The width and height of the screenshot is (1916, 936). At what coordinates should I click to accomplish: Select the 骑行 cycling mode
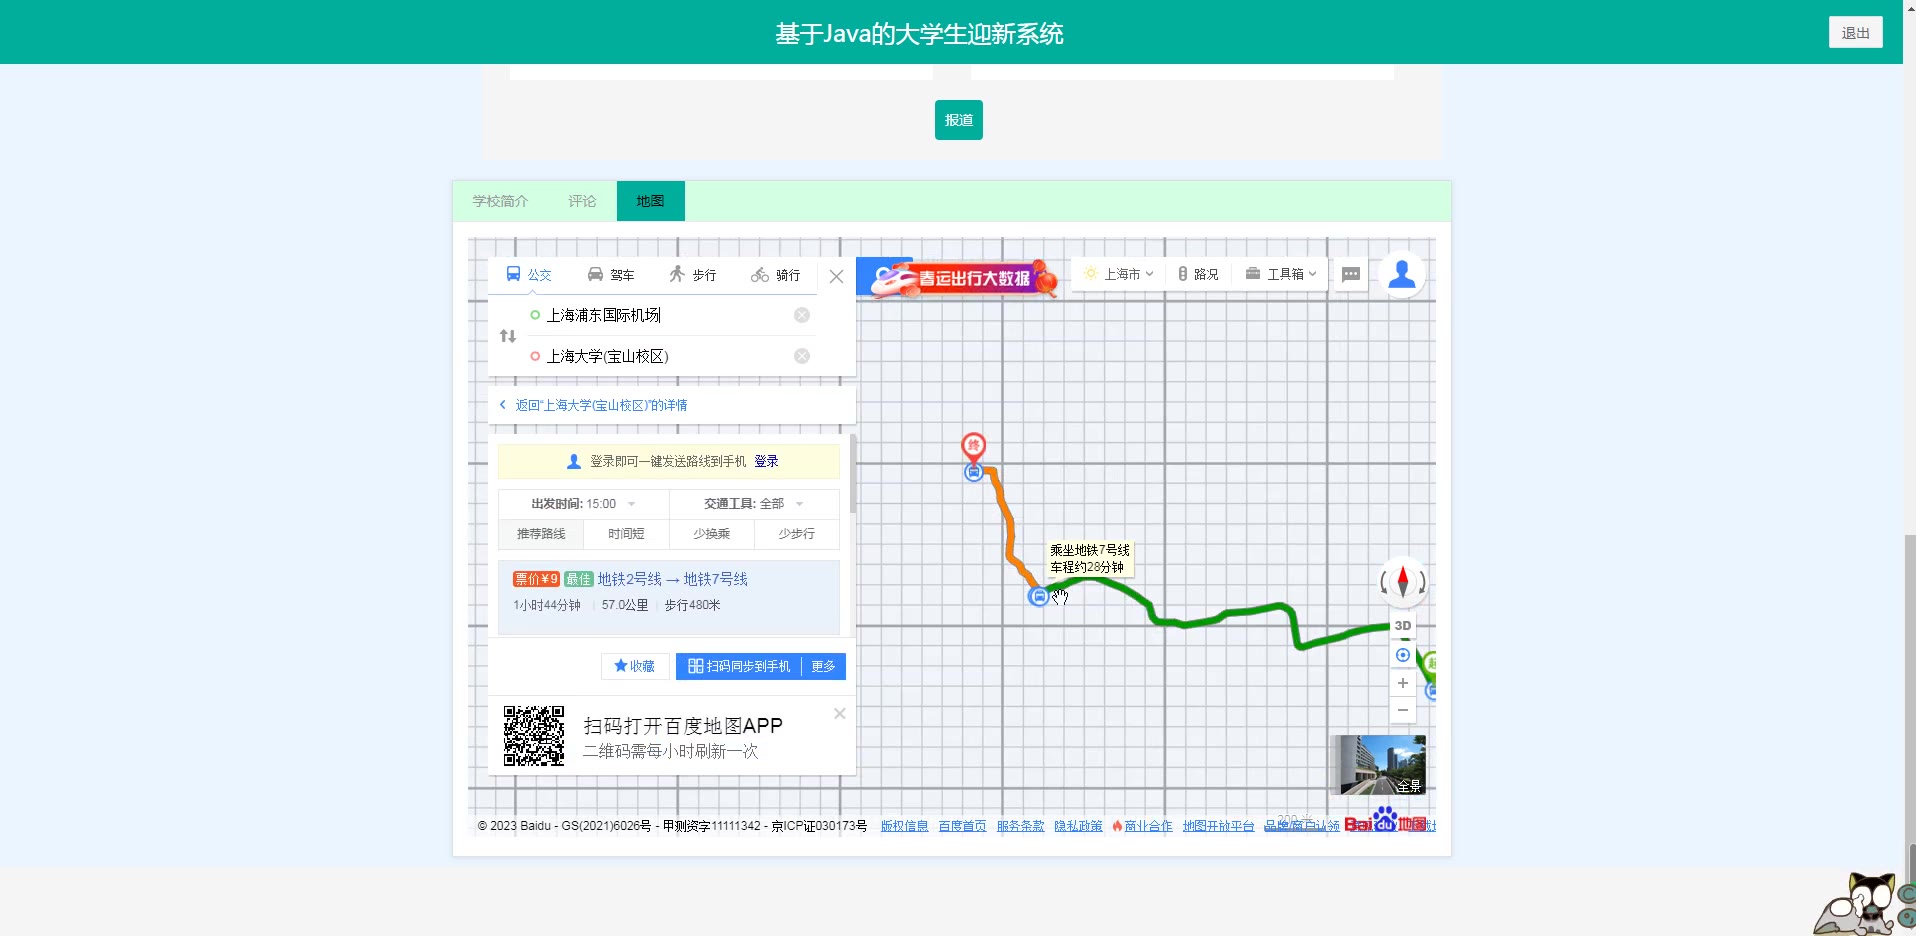coord(776,275)
